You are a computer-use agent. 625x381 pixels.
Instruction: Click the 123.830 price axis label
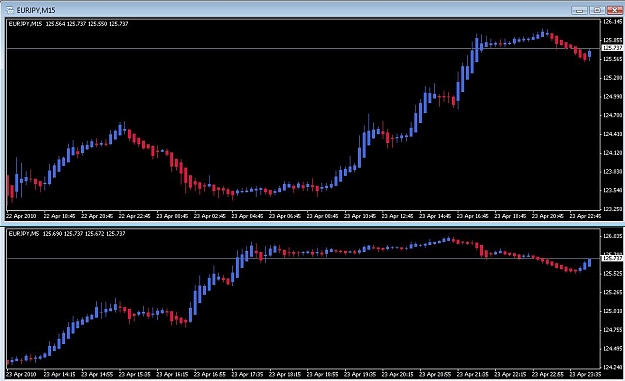613,171
